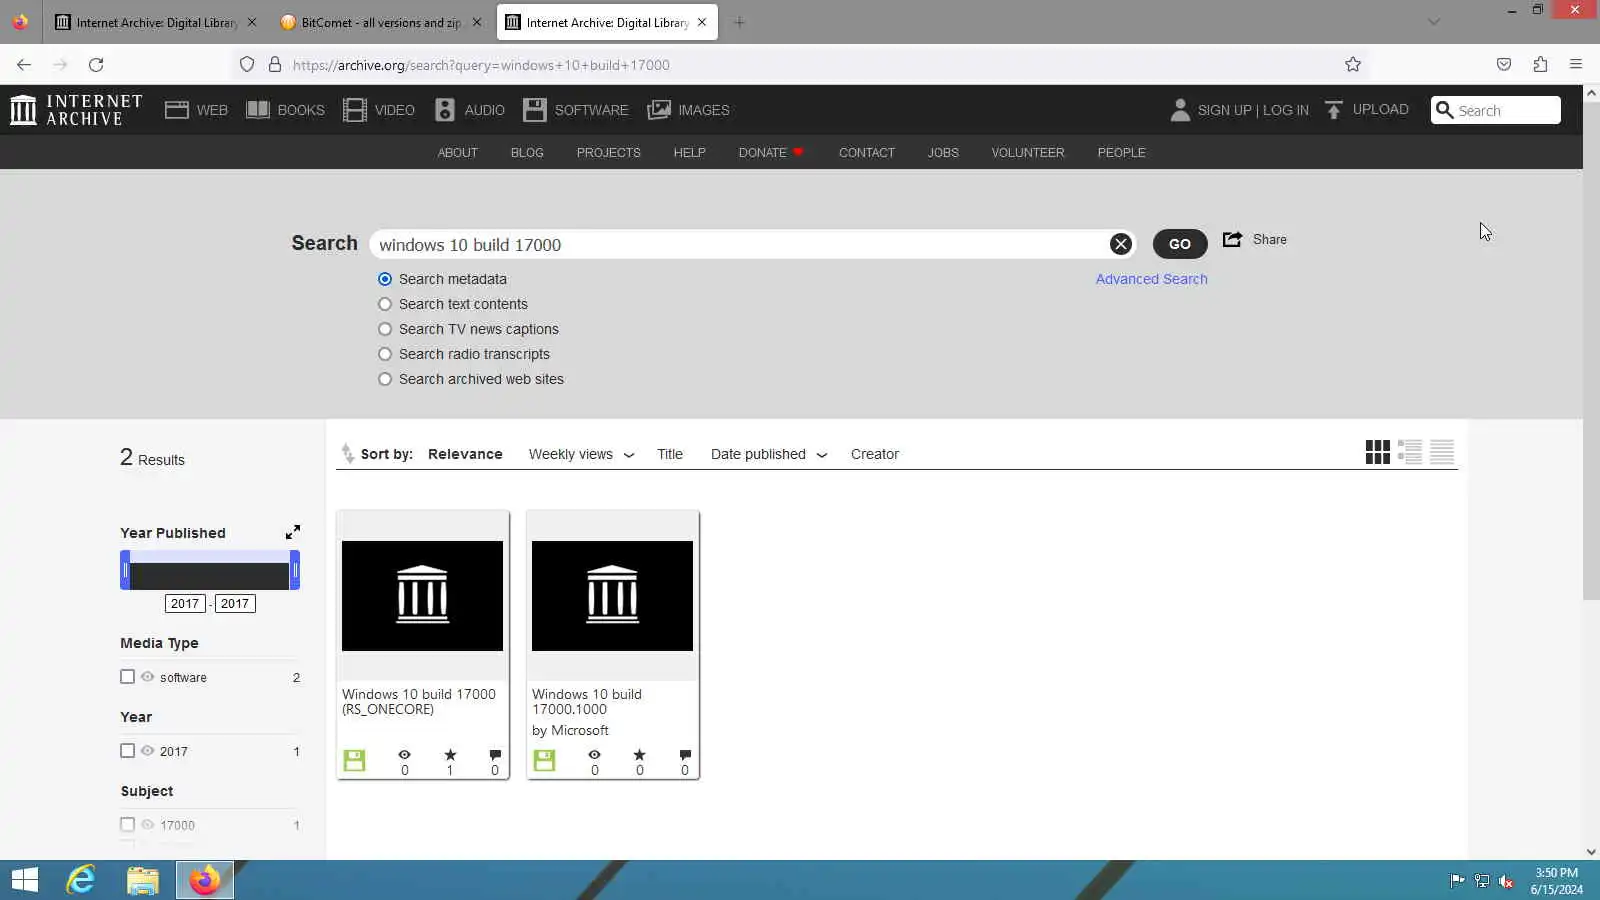1600x900 pixels.
Task: Select Search TV news captions option
Action: (385, 329)
